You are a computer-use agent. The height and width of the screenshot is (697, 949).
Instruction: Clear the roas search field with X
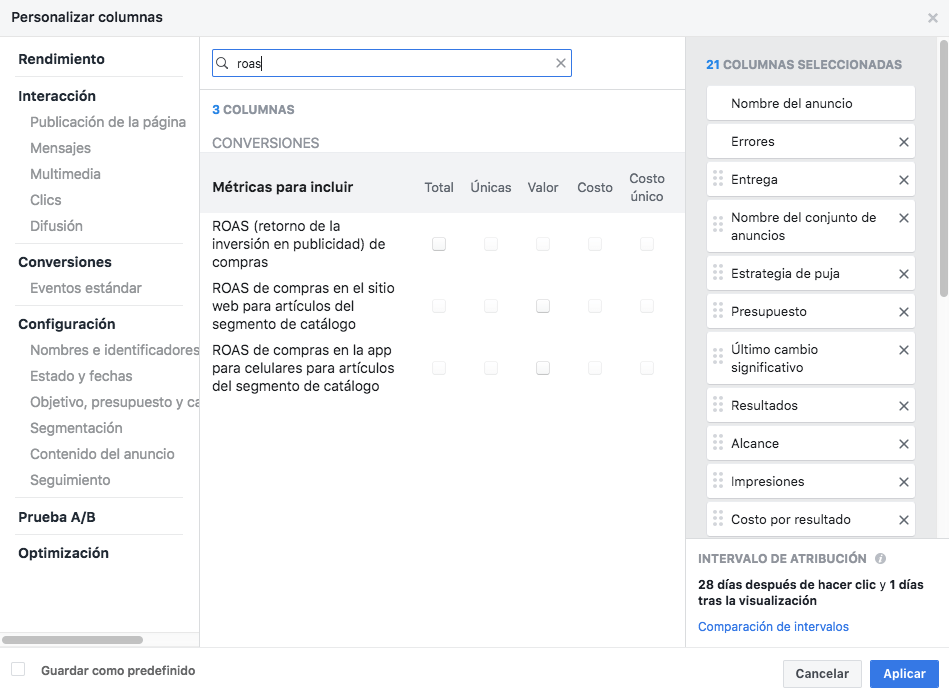pyautogui.click(x=560, y=63)
